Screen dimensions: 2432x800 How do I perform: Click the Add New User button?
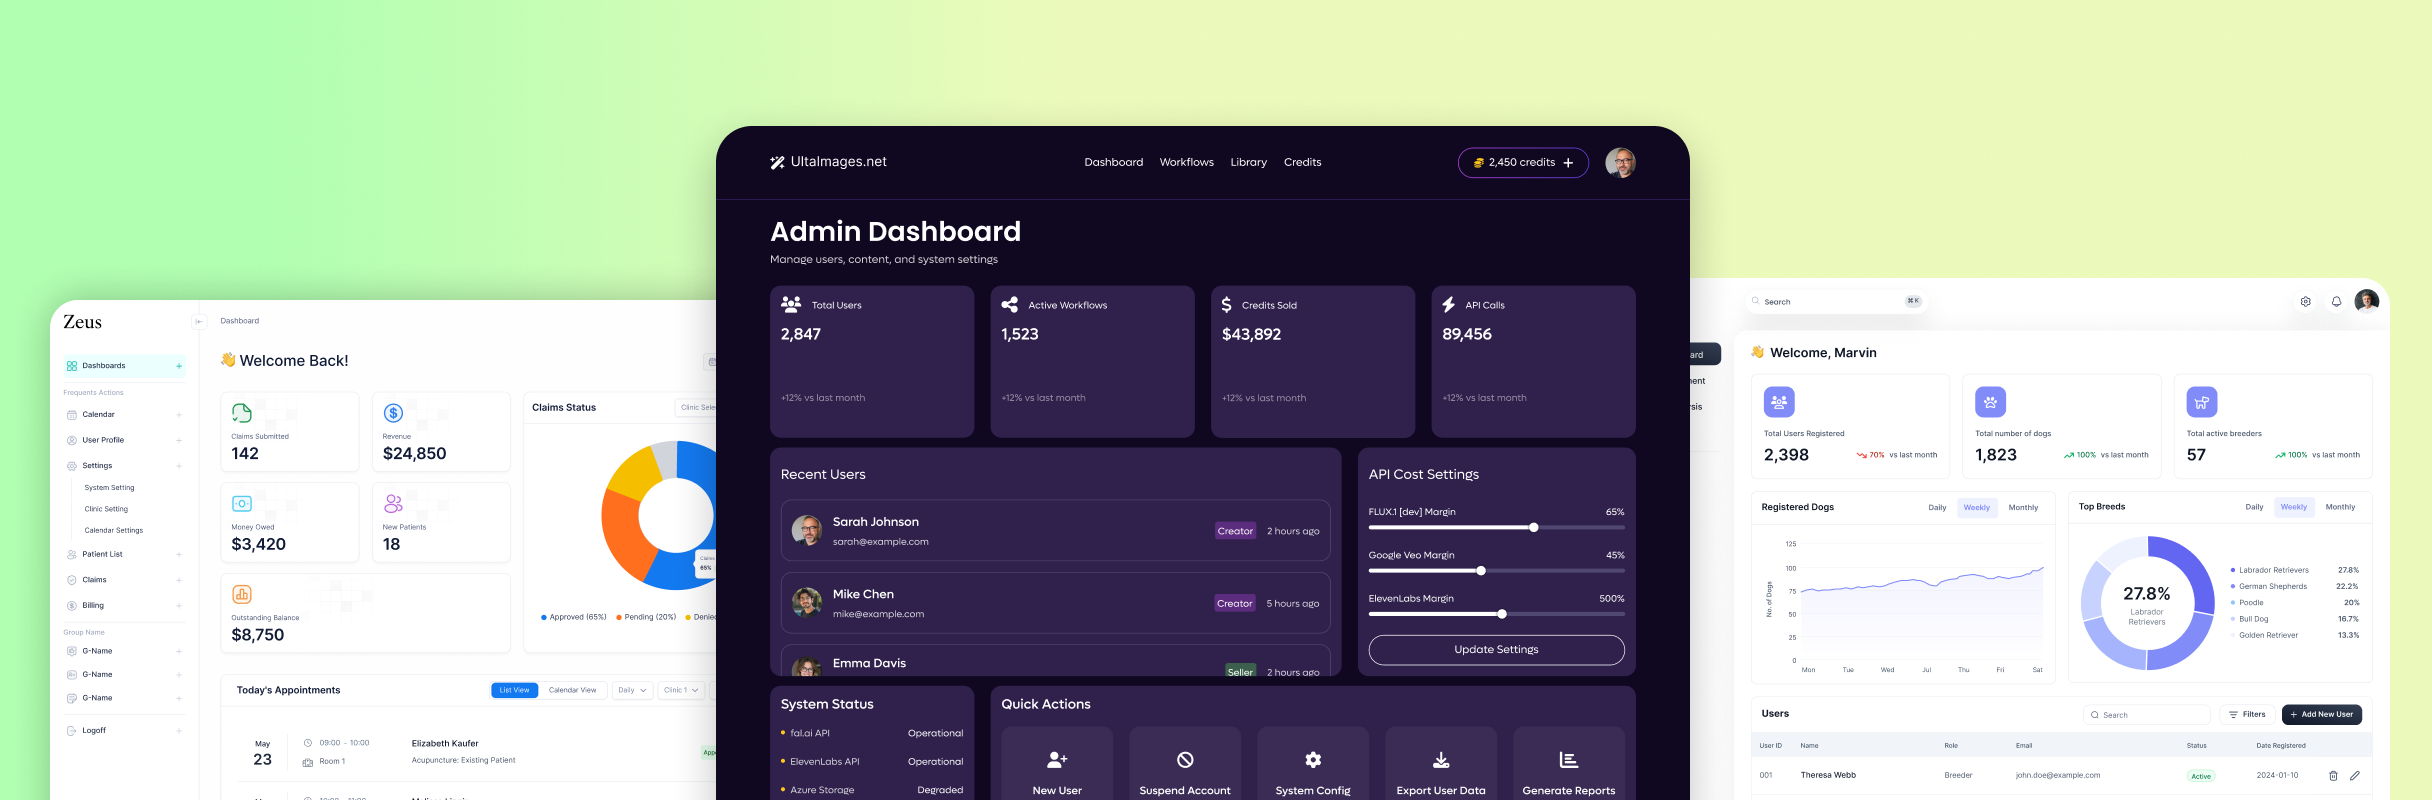2321,715
